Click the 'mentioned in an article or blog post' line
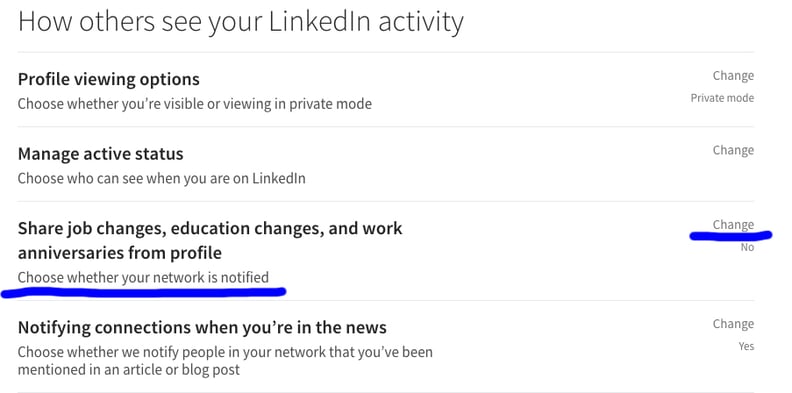The image size is (792, 393). click(129, 369)
